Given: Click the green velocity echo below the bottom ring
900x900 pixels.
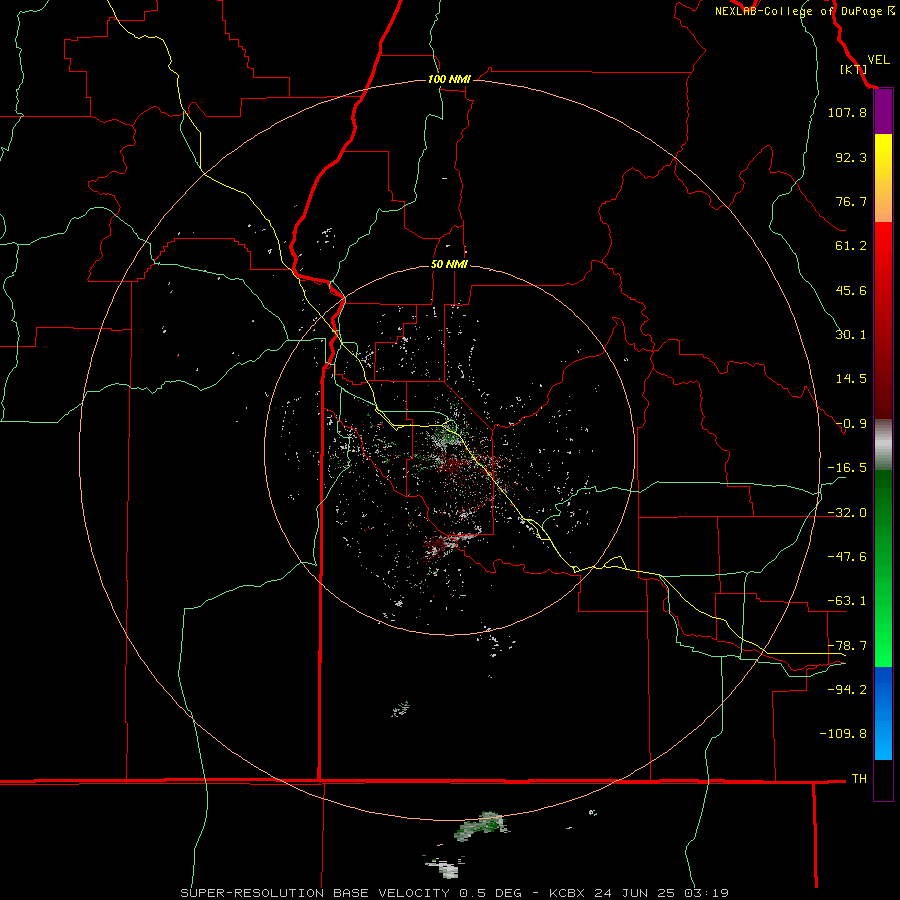Looking at the screenshot, I should (x=481, y=827).
